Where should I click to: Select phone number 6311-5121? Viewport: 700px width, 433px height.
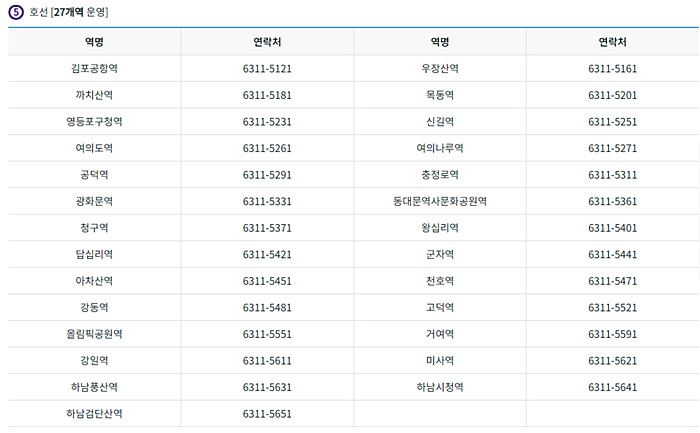pos(267,69)
